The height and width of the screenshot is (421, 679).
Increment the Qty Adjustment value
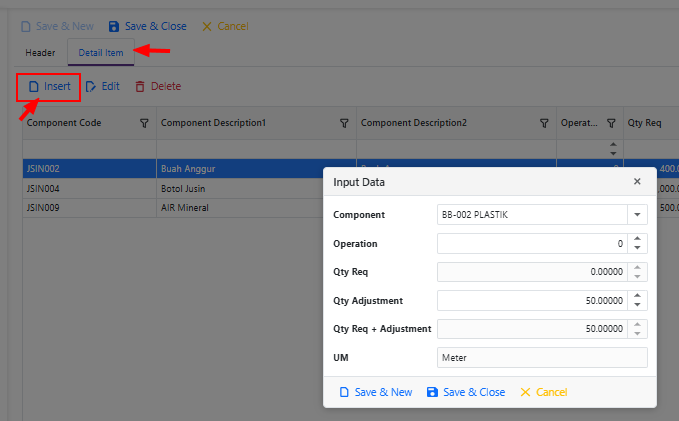tap(637, 296)
